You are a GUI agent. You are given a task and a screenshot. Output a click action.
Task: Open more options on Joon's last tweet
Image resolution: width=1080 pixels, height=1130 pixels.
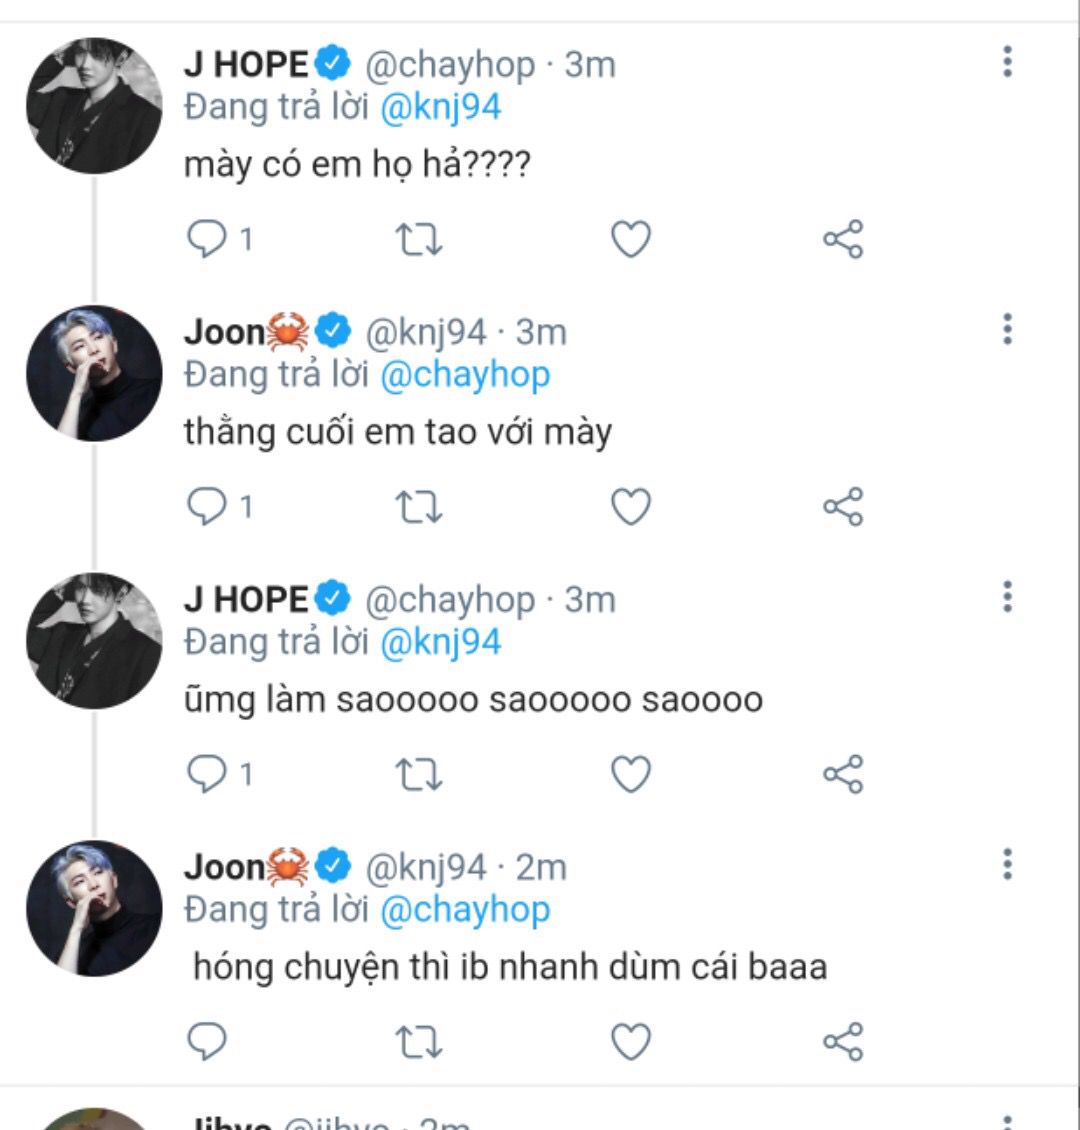click(x=1008, y=864)
